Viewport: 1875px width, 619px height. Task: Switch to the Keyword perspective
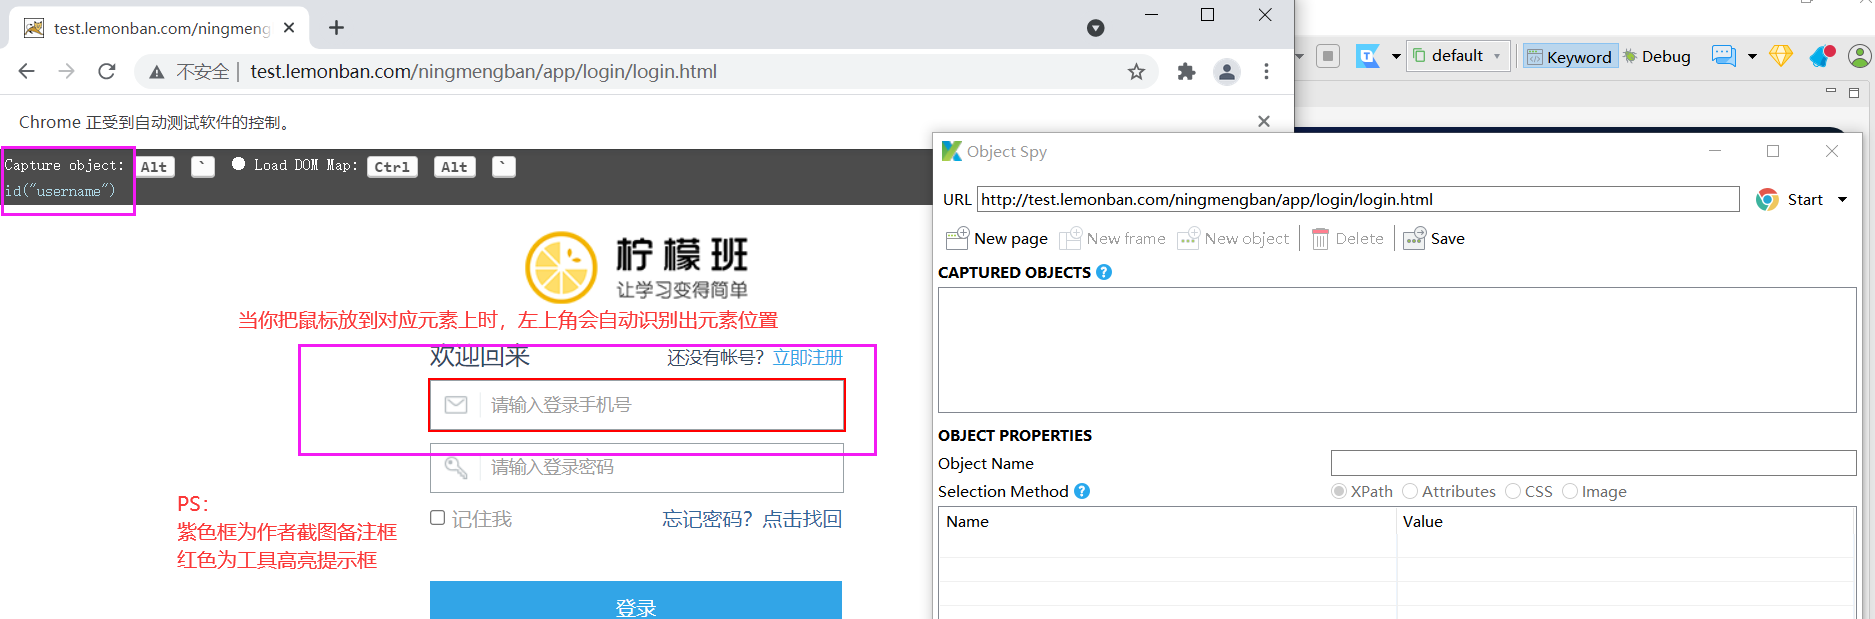tap(1568, 57)
